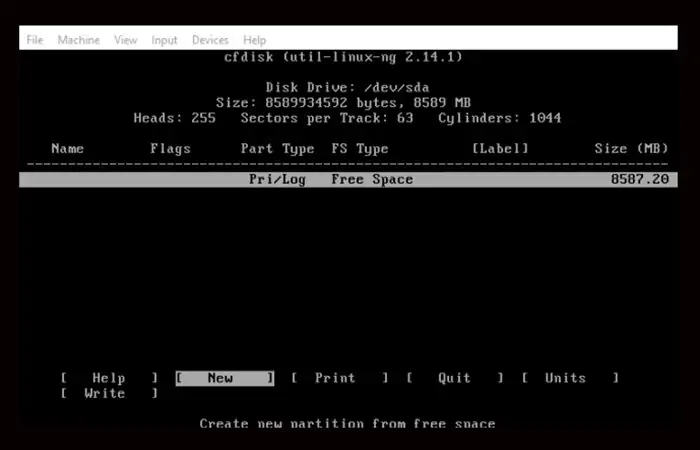Viewport: 700px width, 450px height.
Task: Click the Sectors per Track: 63 text
Action: click(327, 118)
